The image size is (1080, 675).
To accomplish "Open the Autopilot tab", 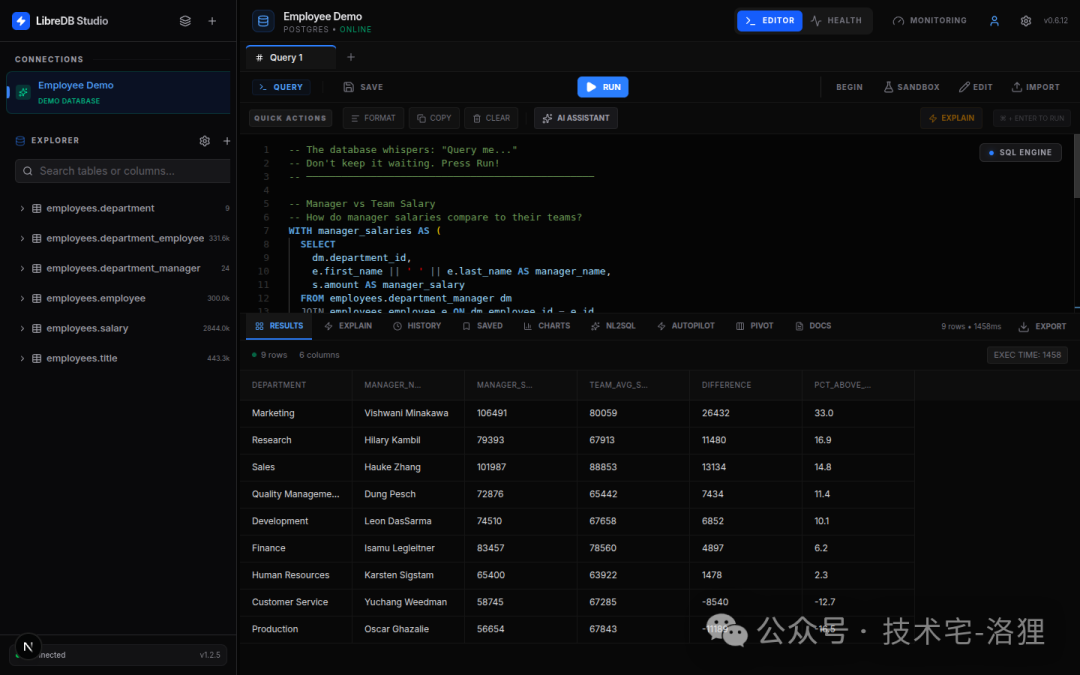I will [685, 326].
